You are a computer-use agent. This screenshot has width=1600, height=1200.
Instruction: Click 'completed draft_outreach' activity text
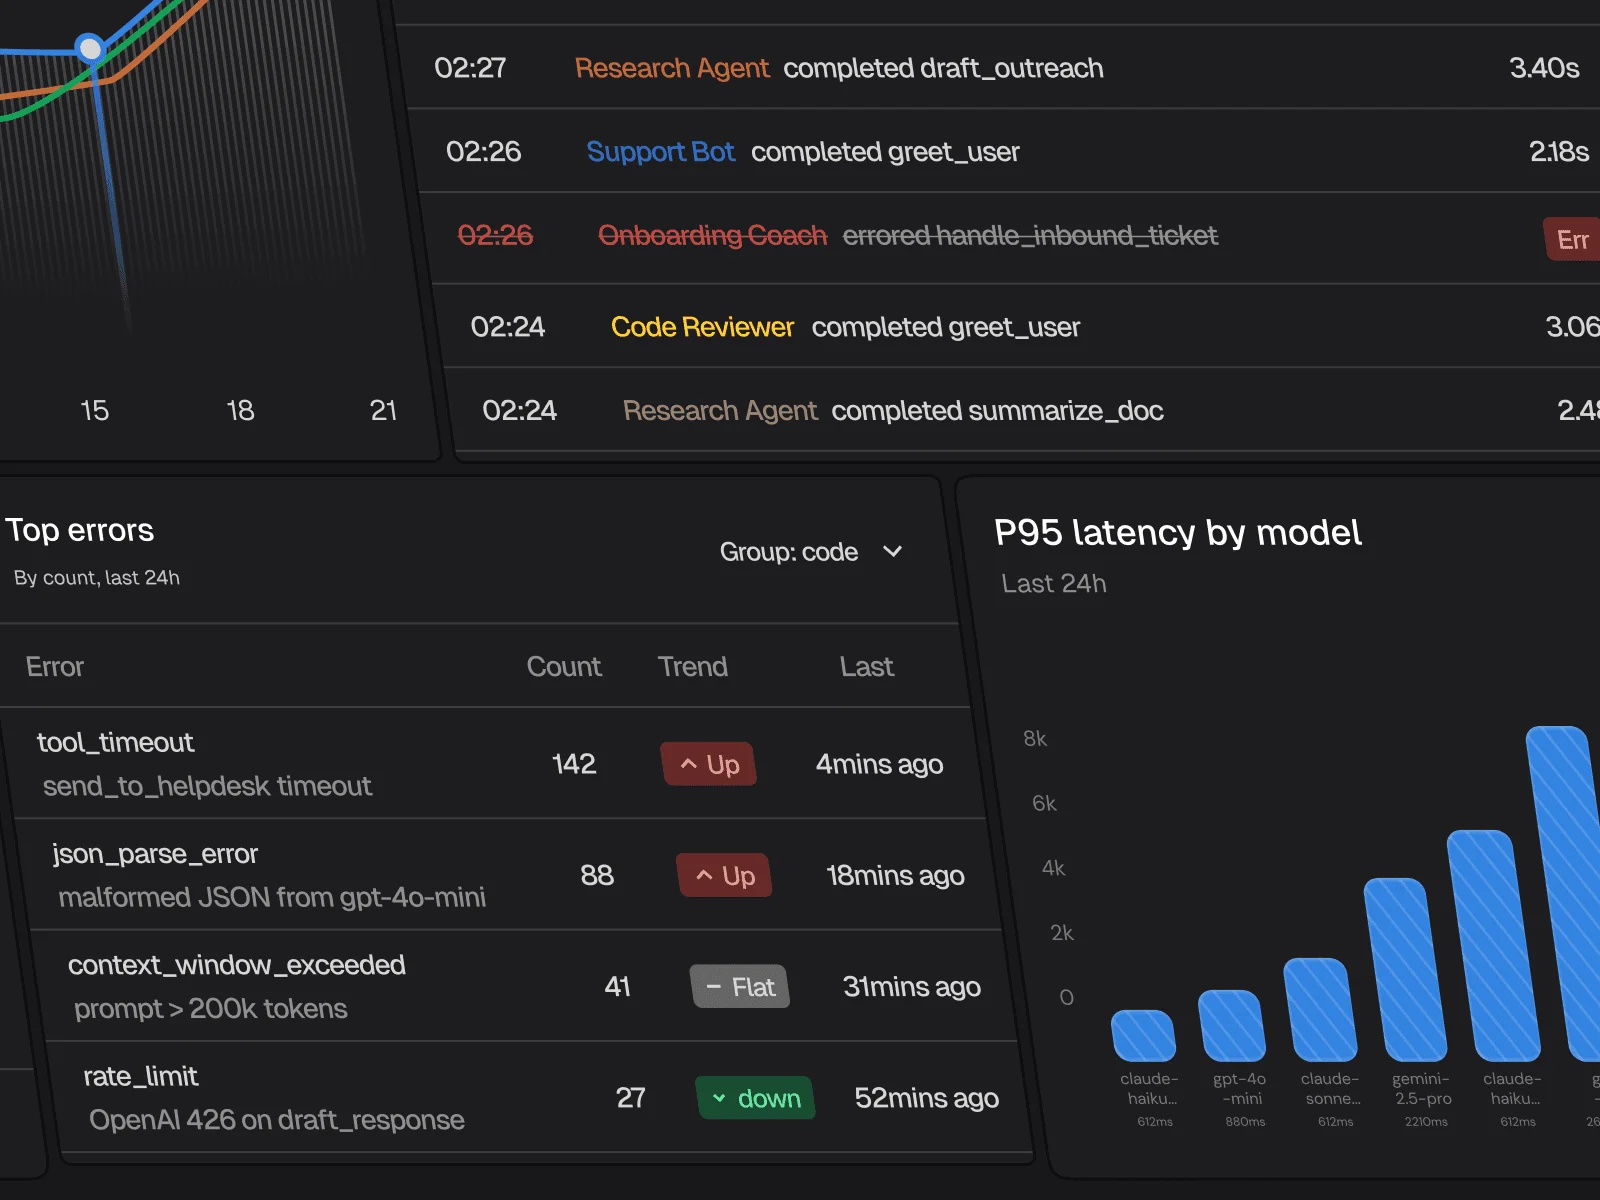[943, 68]
